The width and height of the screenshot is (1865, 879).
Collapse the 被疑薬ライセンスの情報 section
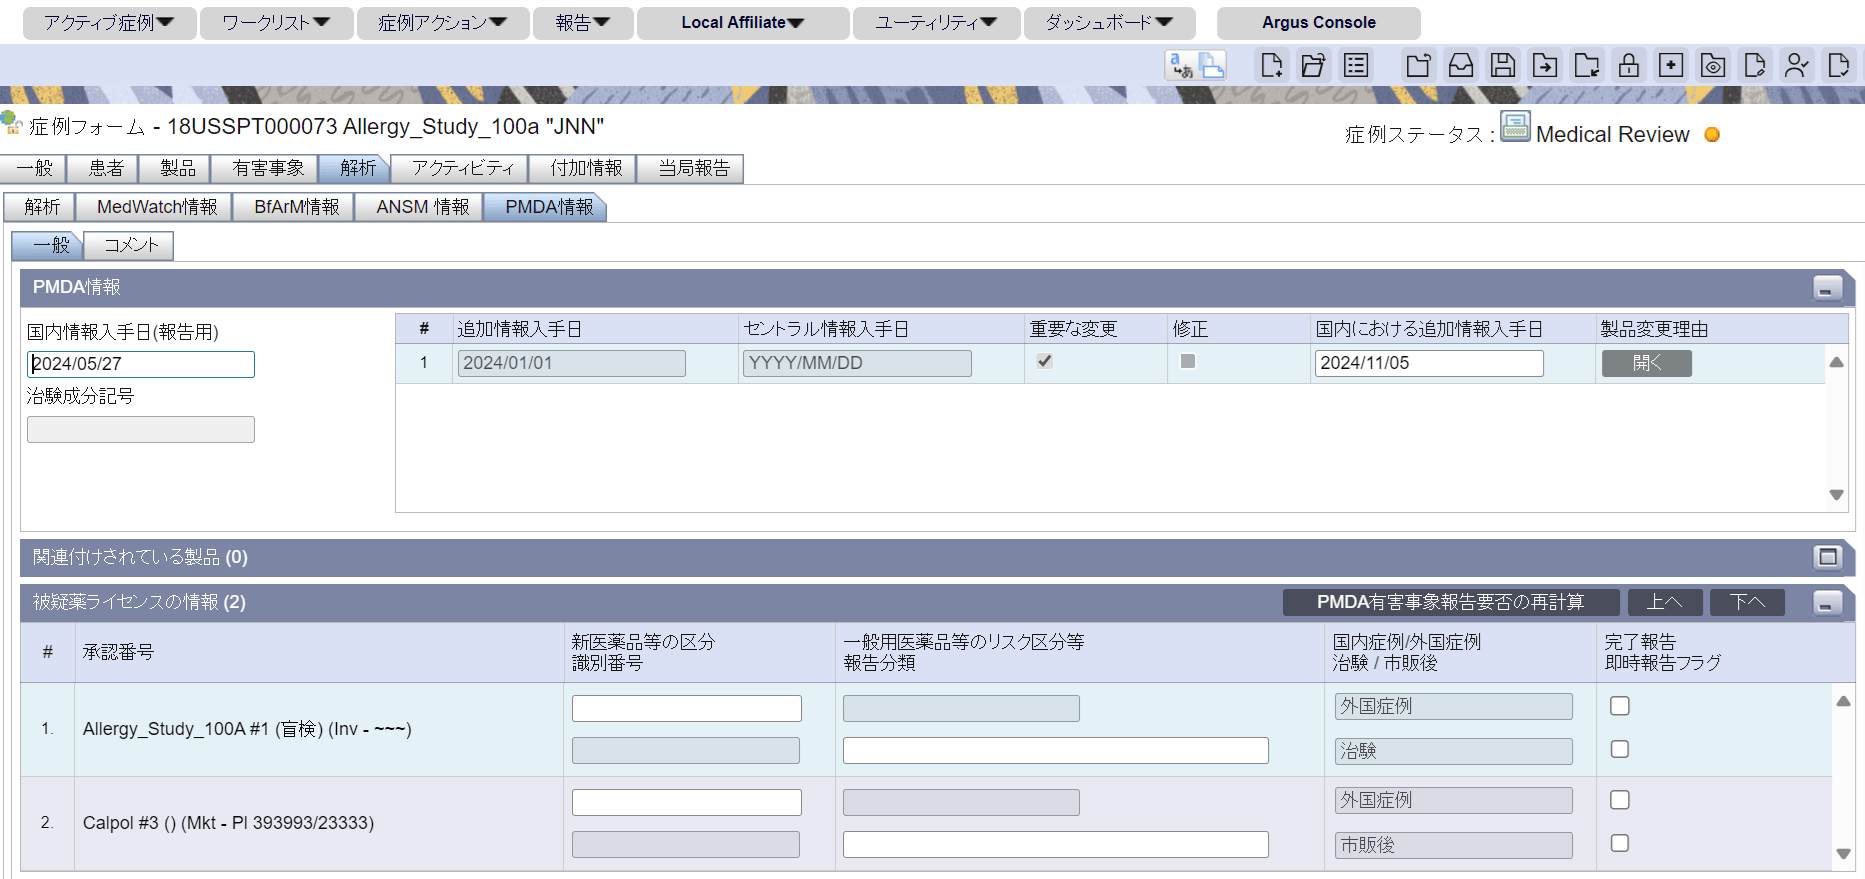pyautogui.click(x=1828, y=603)
